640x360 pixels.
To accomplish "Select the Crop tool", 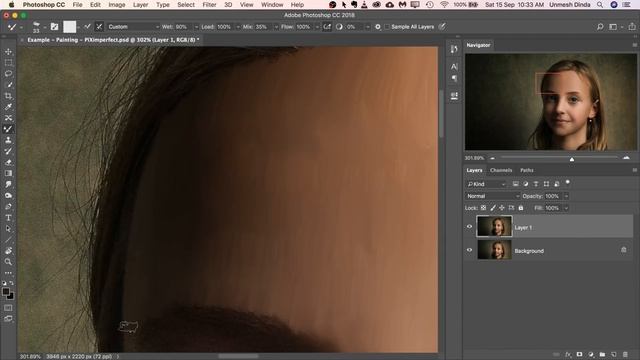I will pyautogui.click(x=8, y=96).
